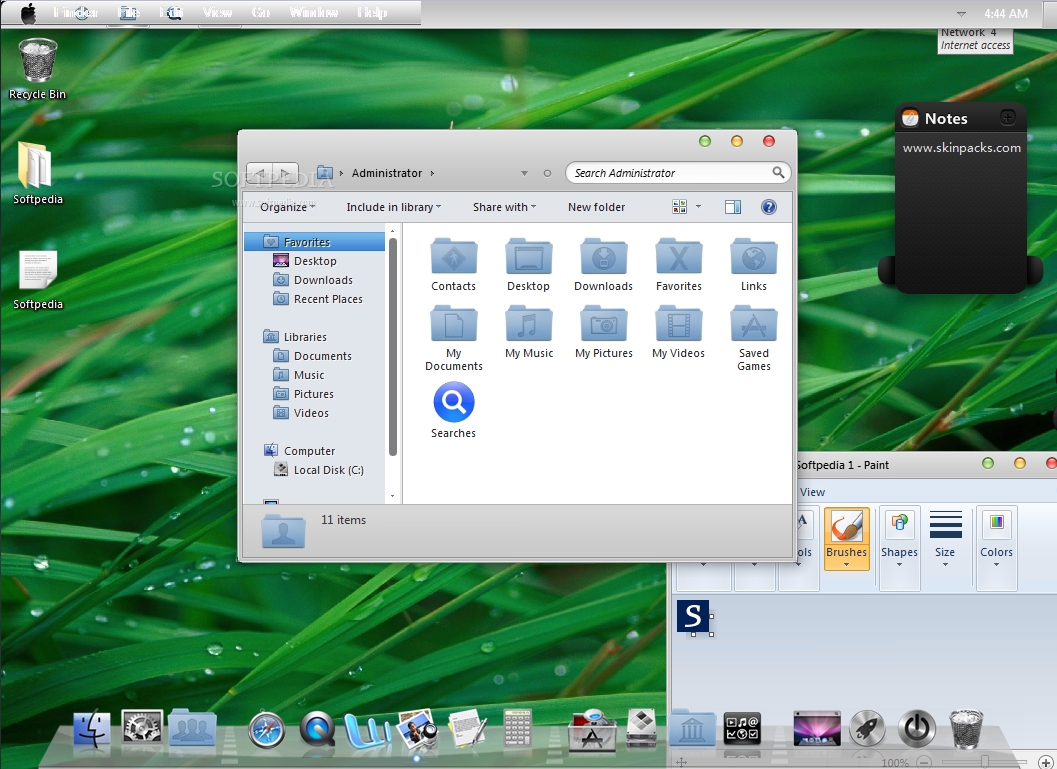Open the Include in library dropdown

[393, 207]
